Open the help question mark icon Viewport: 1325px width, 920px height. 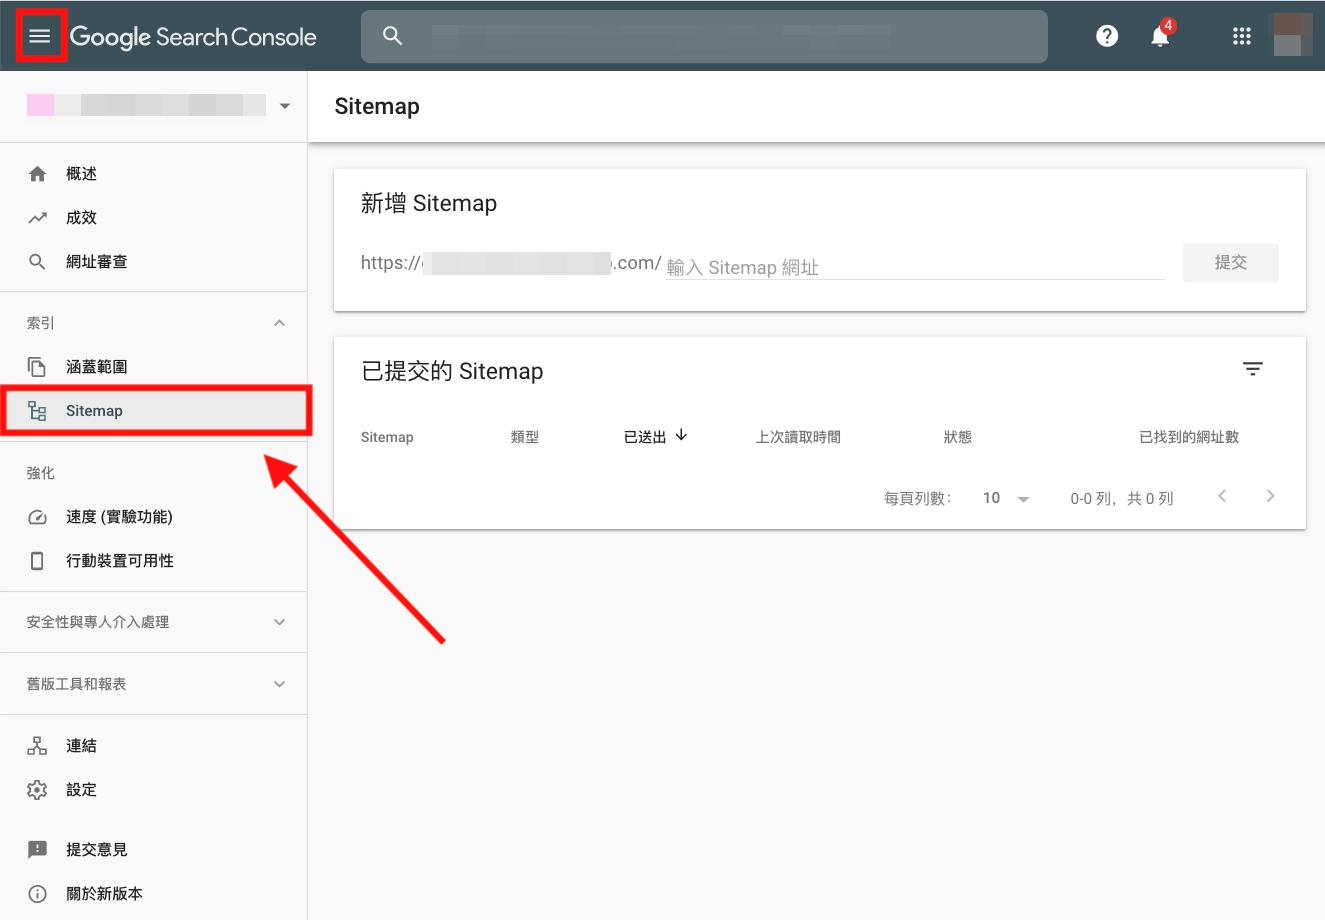tap(1107, 36)
